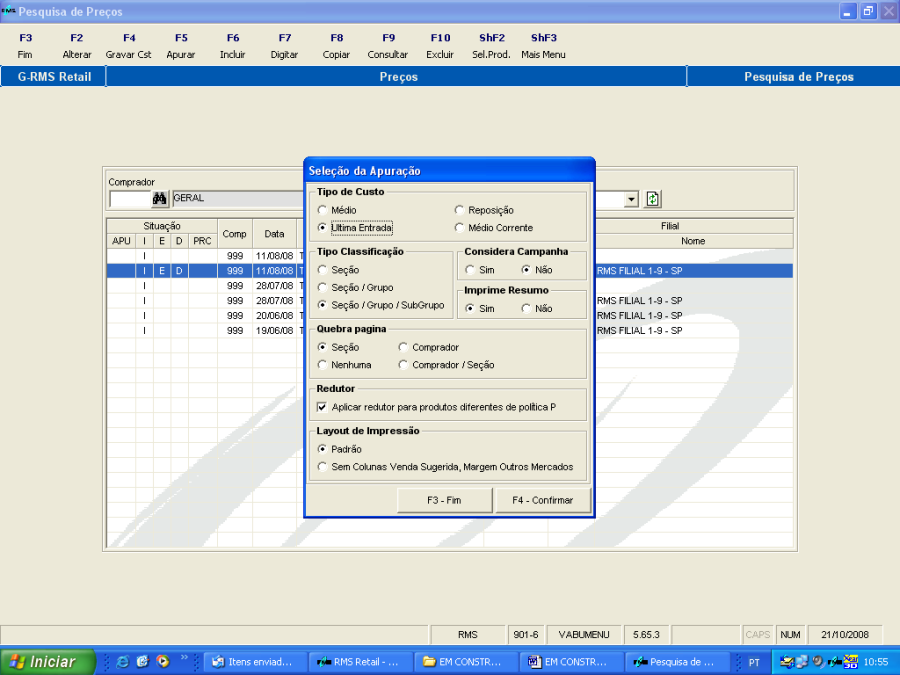
Task: Click the taskbar clock showing 10:55
Action: click(x=876, y=662)
